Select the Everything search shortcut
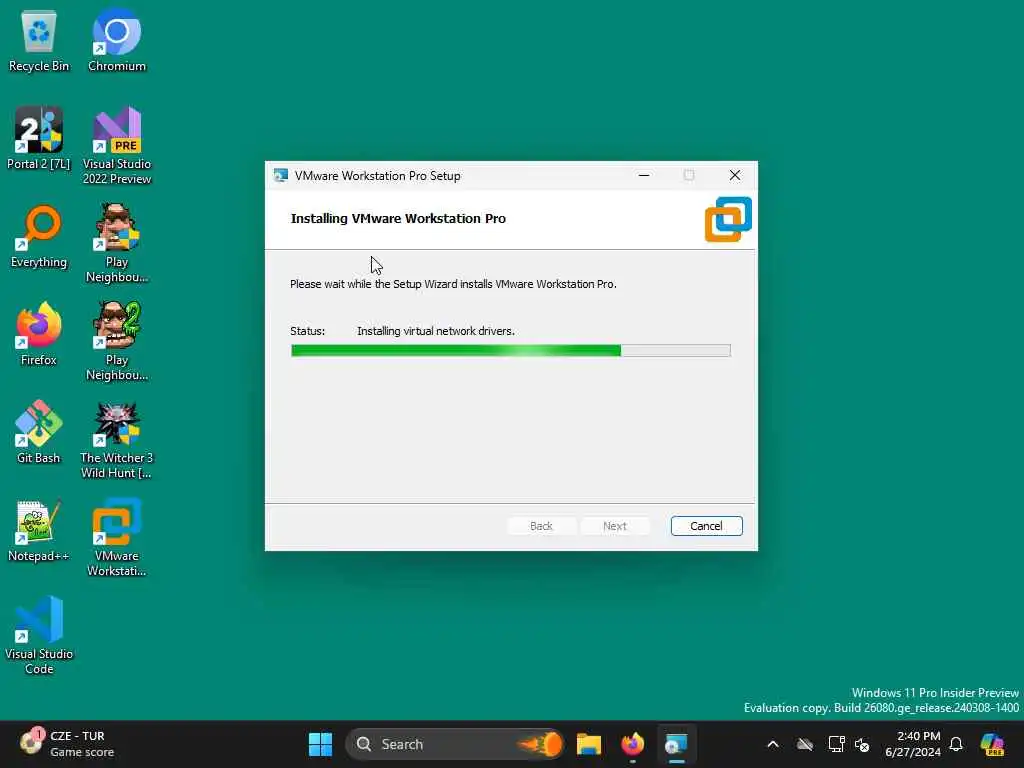 click(x=39, y=237)
